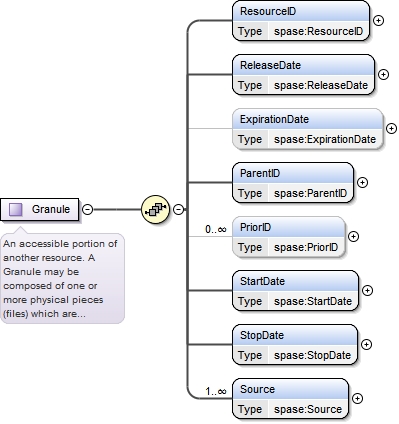Click the sequence compositor icon
The height and width of the screenshot is (424, 399).
point(156,209)
